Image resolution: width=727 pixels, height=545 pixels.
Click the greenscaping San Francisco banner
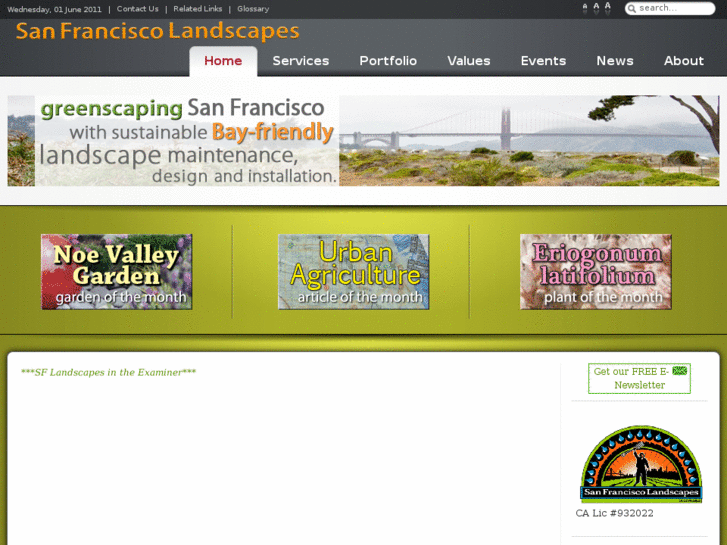pos(187,141)
